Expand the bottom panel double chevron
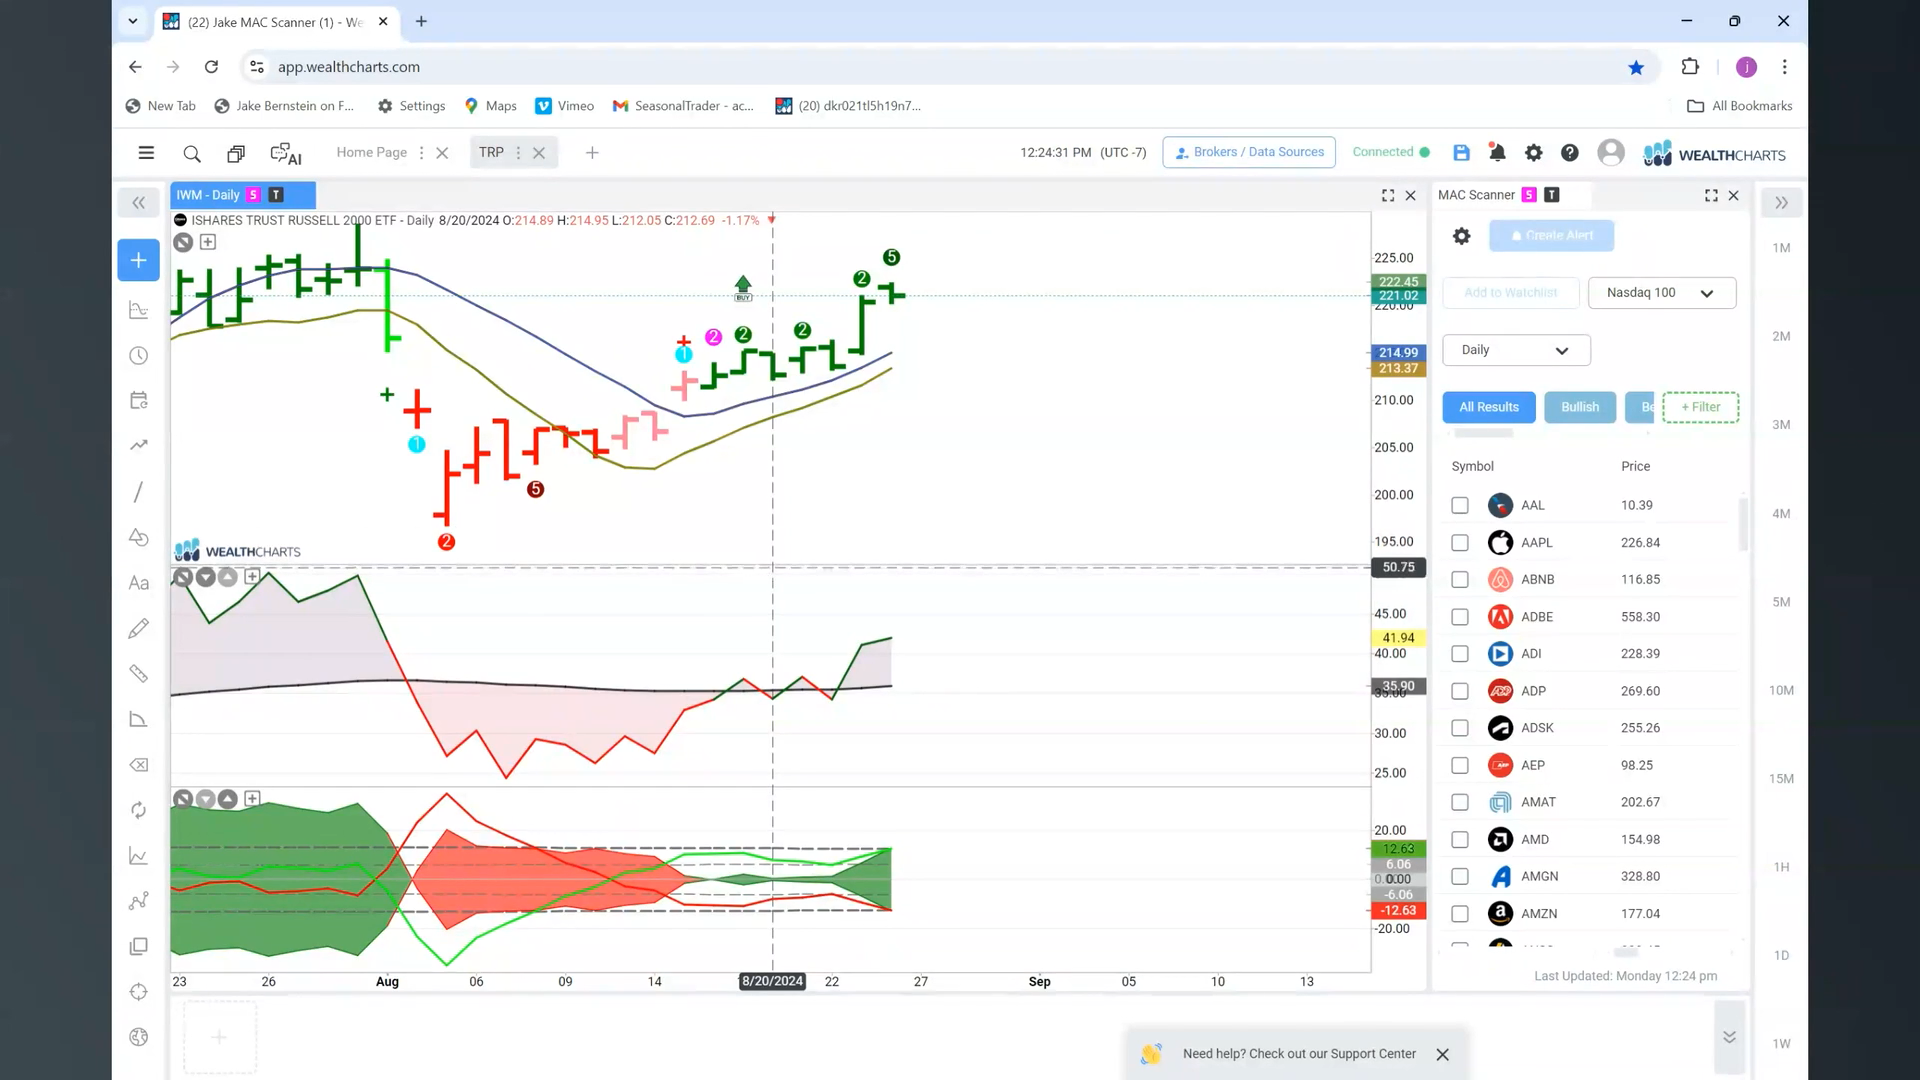This screenshot has height=1080, width=1920. click(1729, 1037)
